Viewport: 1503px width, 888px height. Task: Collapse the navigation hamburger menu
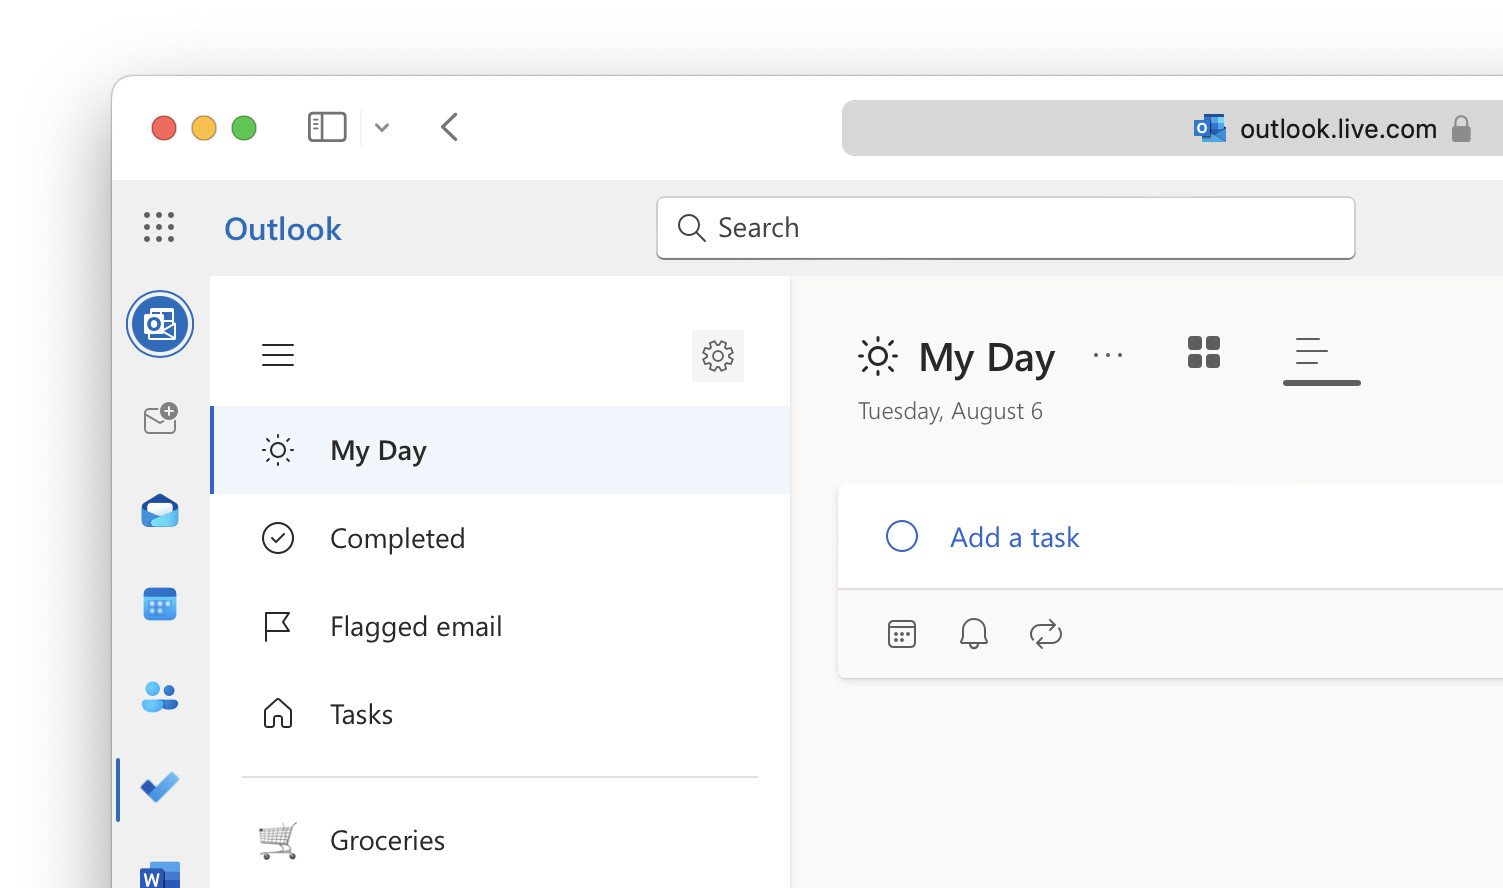[278, 355]
